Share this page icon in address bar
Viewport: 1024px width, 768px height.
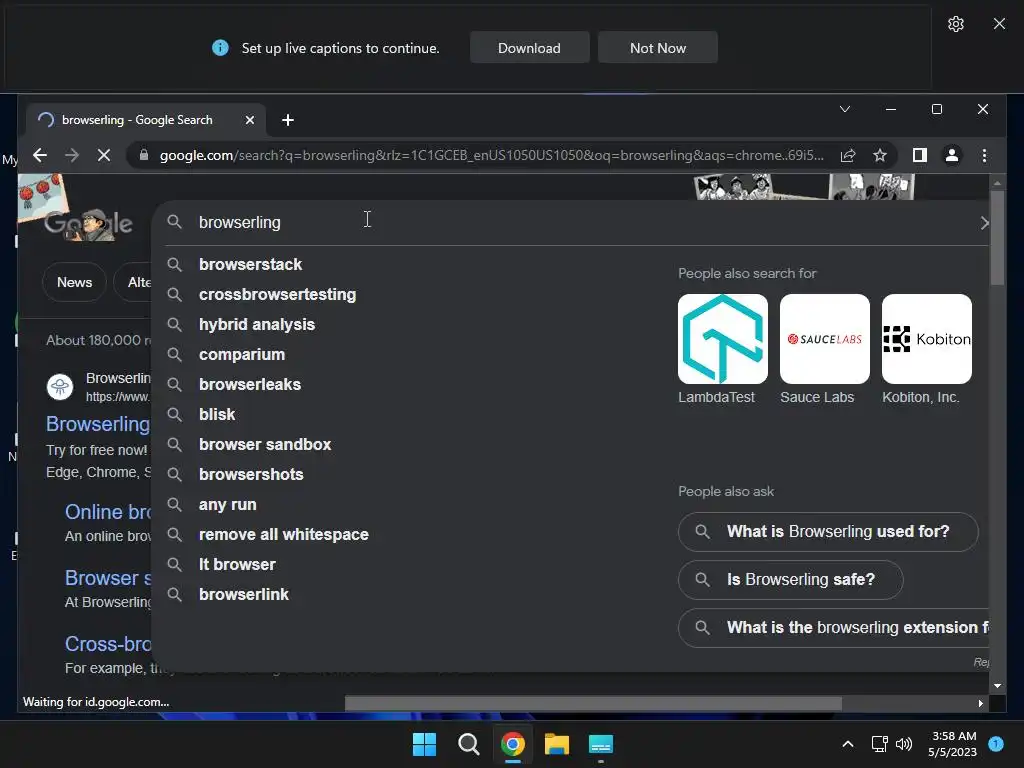click(848, 155)
